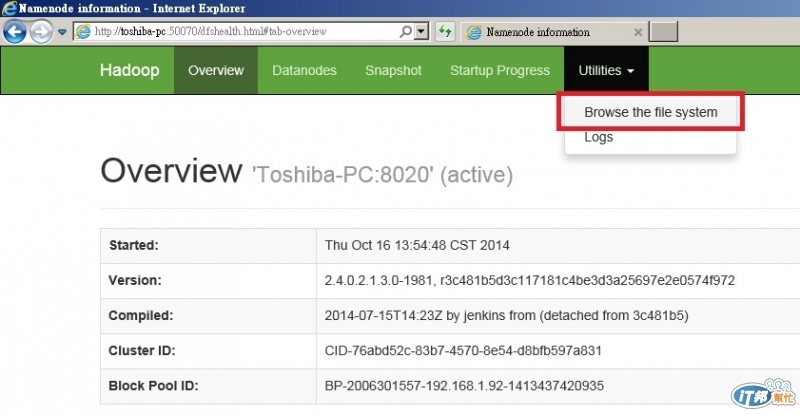800x415 pixels.
Task: Click the page icon in address bar
Action: [x=83, y=32]
